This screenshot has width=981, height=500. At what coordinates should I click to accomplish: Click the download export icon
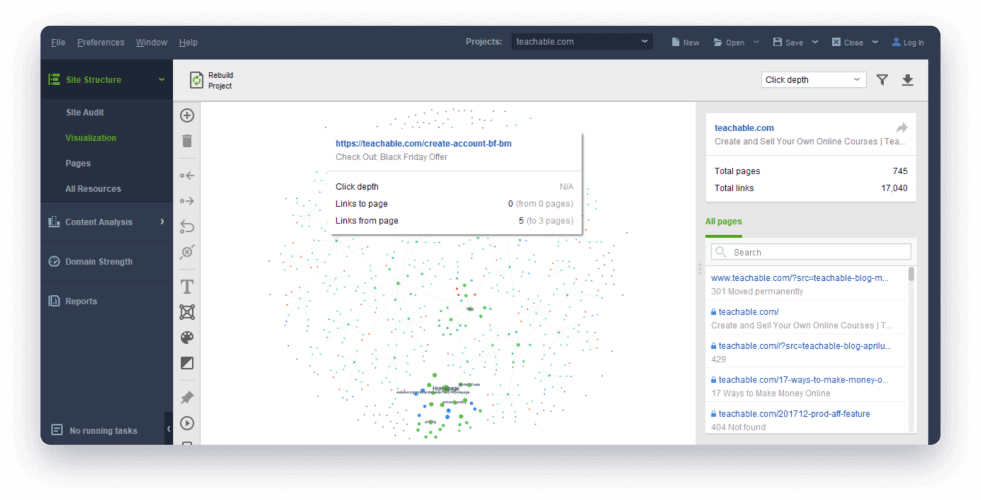(907, 80)
